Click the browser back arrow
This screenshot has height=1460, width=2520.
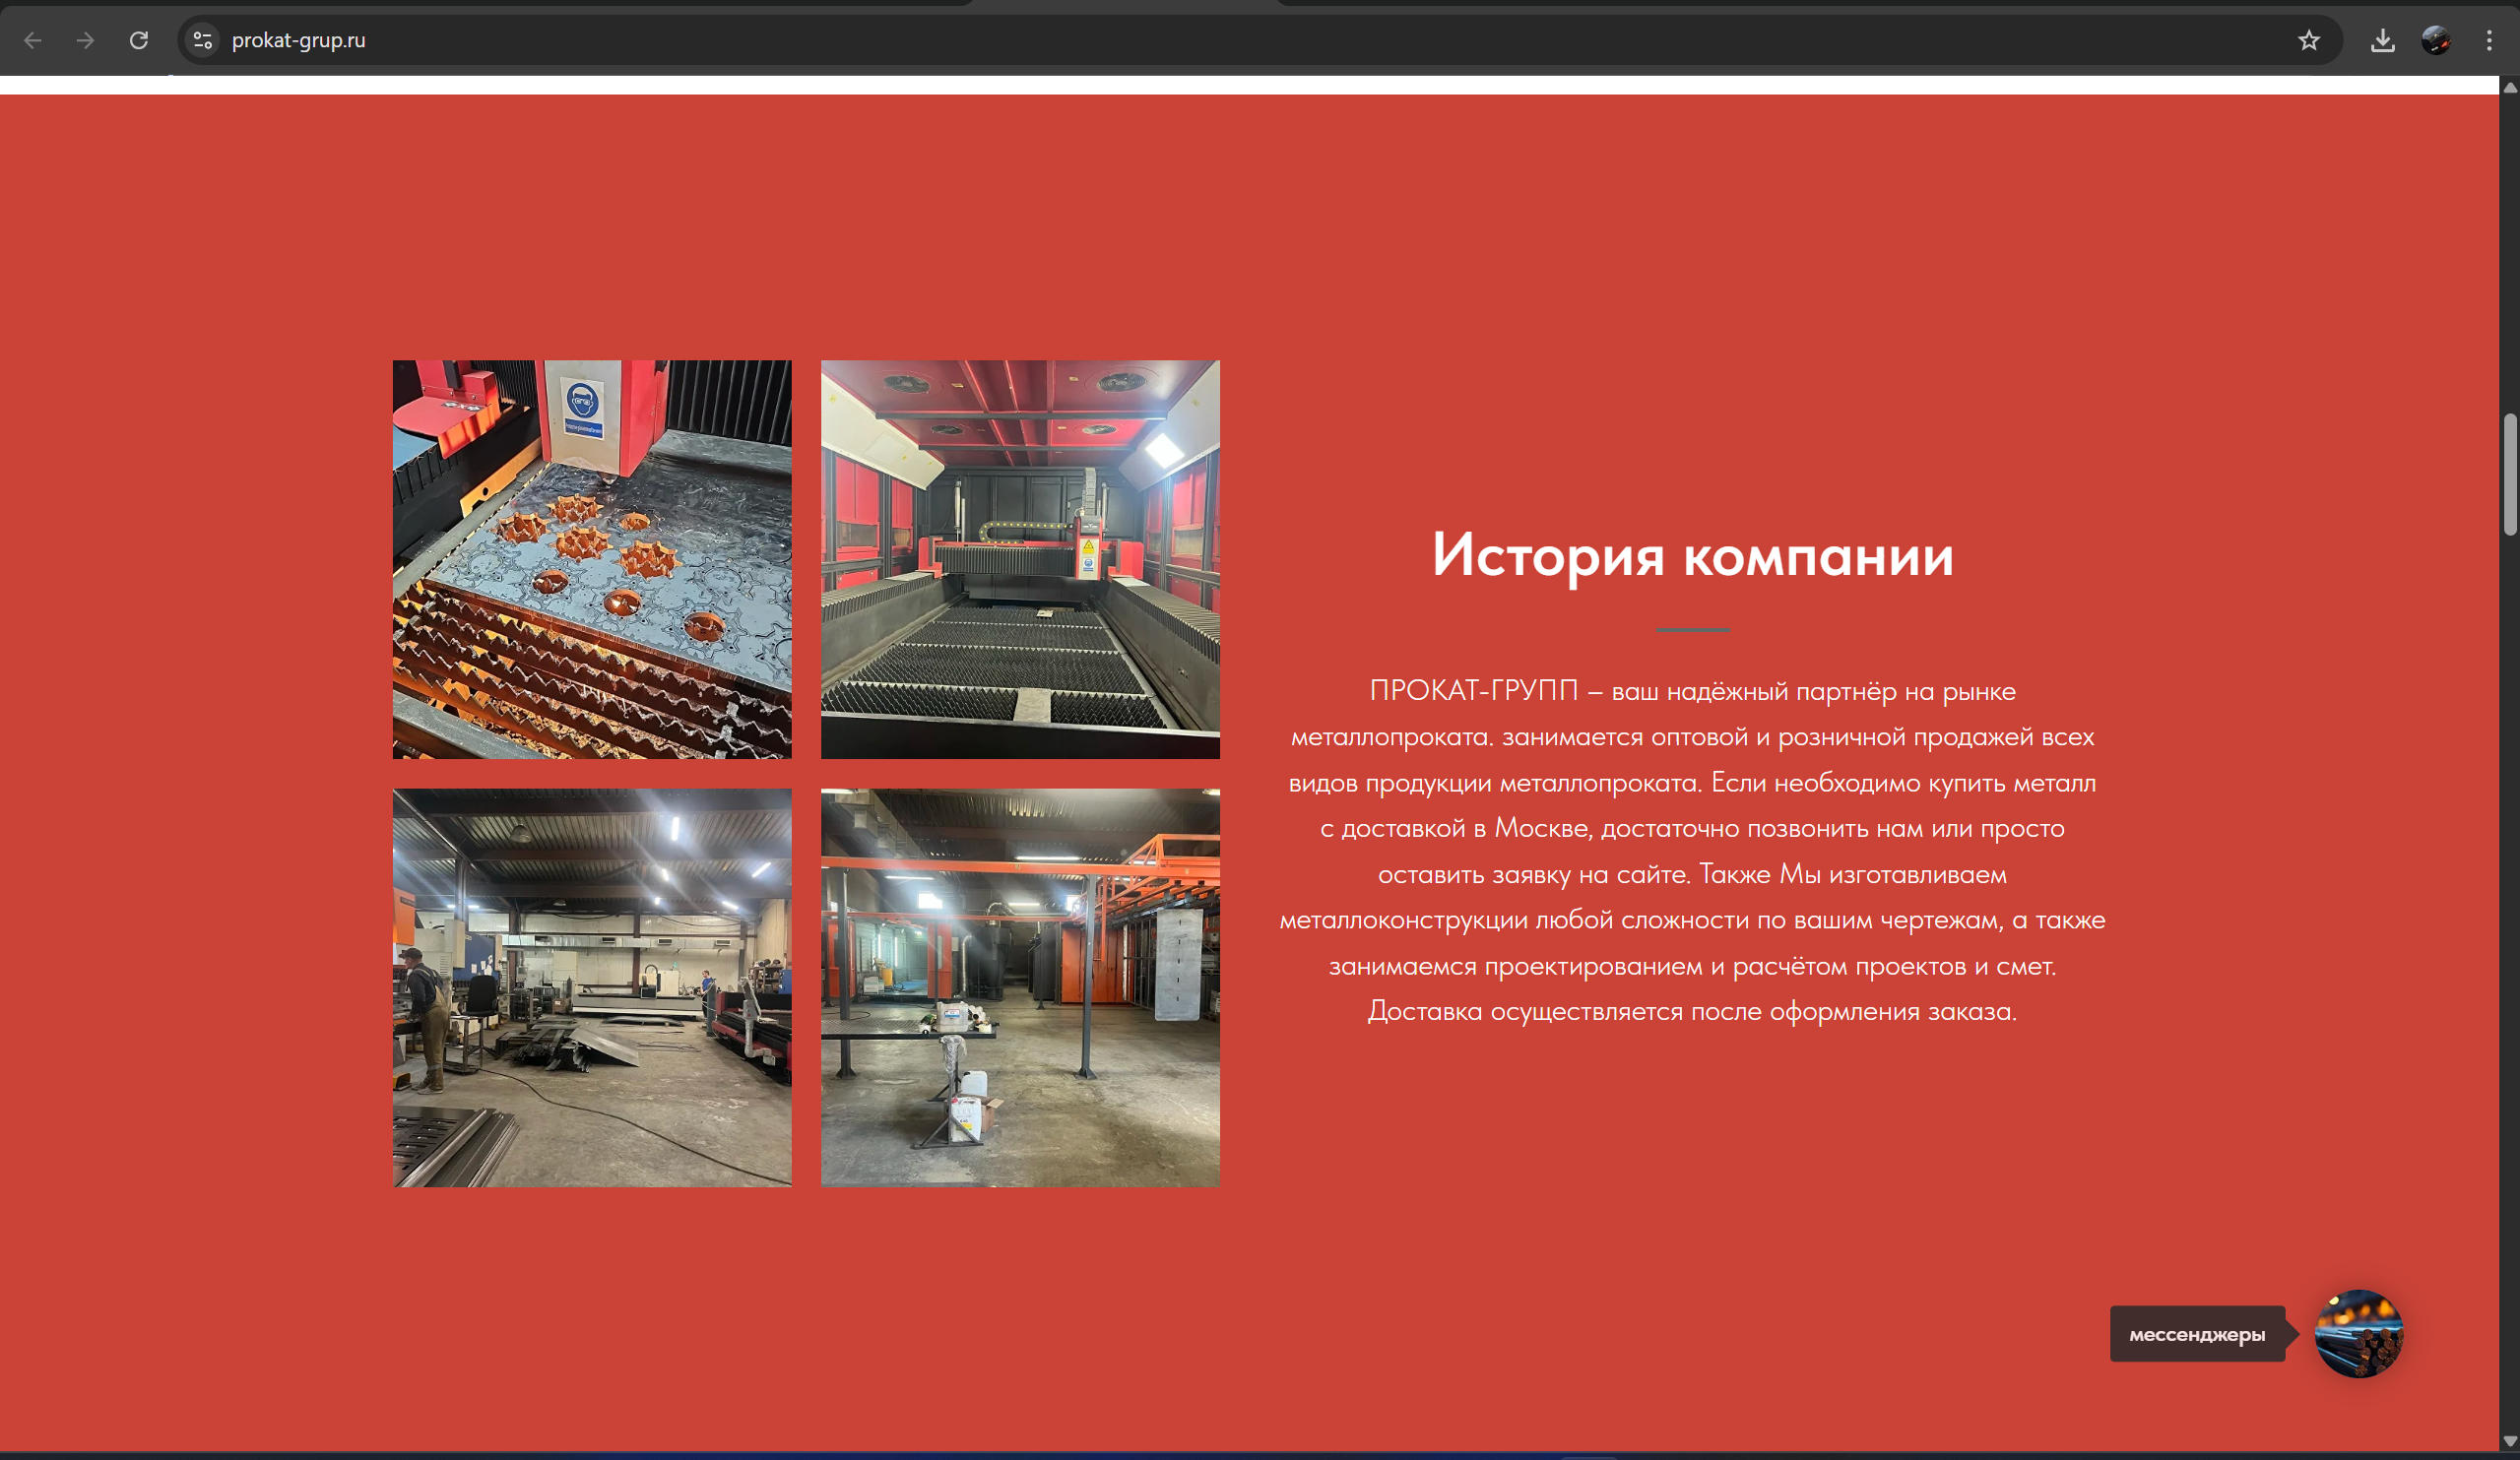pos(33,40)
